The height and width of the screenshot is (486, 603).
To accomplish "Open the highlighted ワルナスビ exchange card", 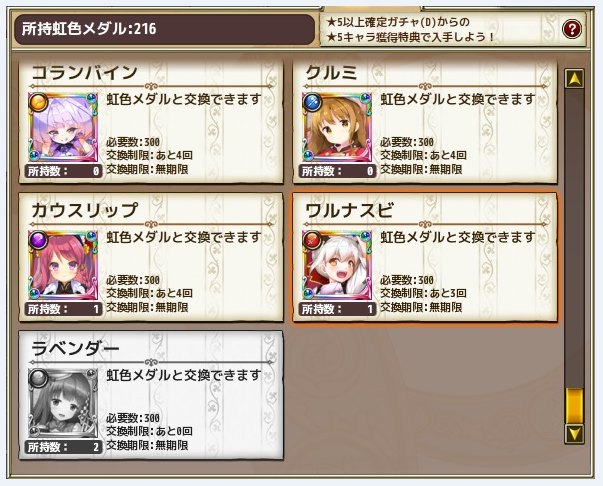I will click(x=425, y=257).
